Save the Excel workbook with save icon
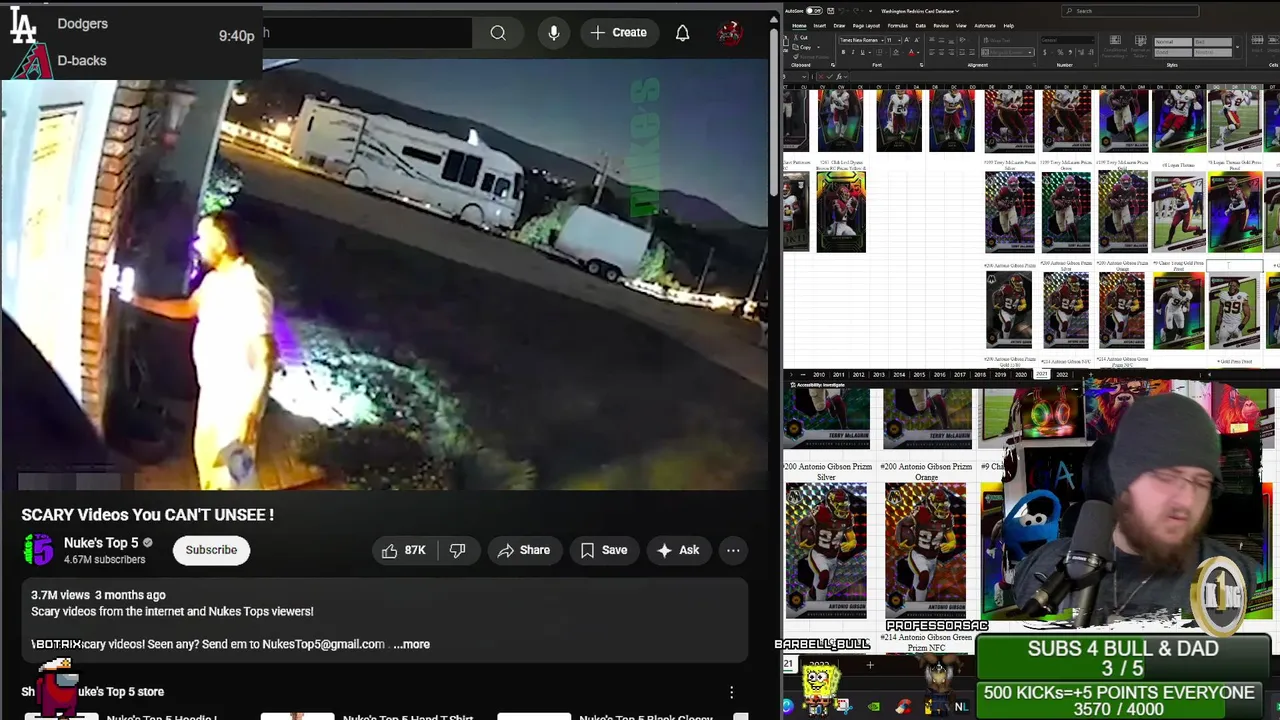This screenshot has height=720, width=1280. point(830,11)
